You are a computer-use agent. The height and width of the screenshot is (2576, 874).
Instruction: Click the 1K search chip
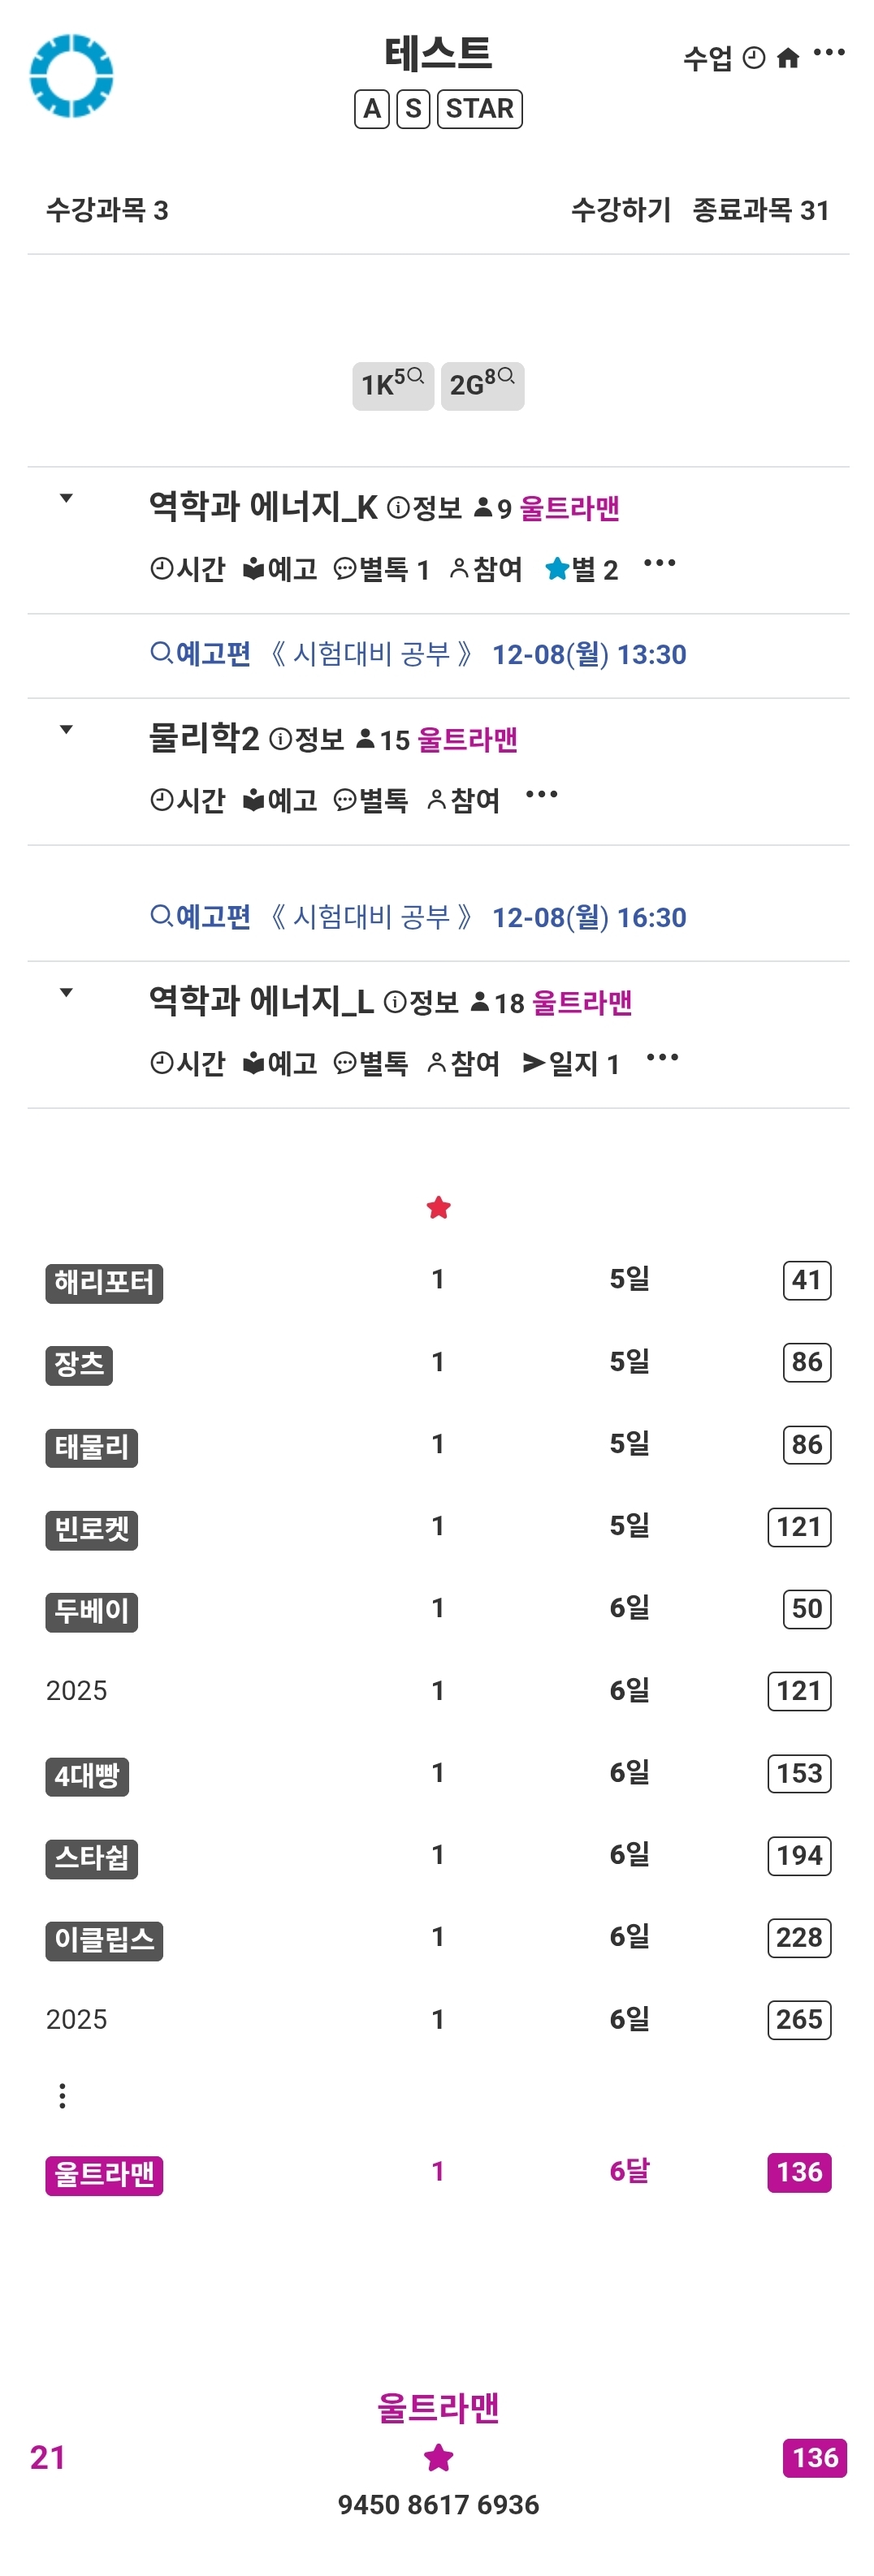coord(392,385)
